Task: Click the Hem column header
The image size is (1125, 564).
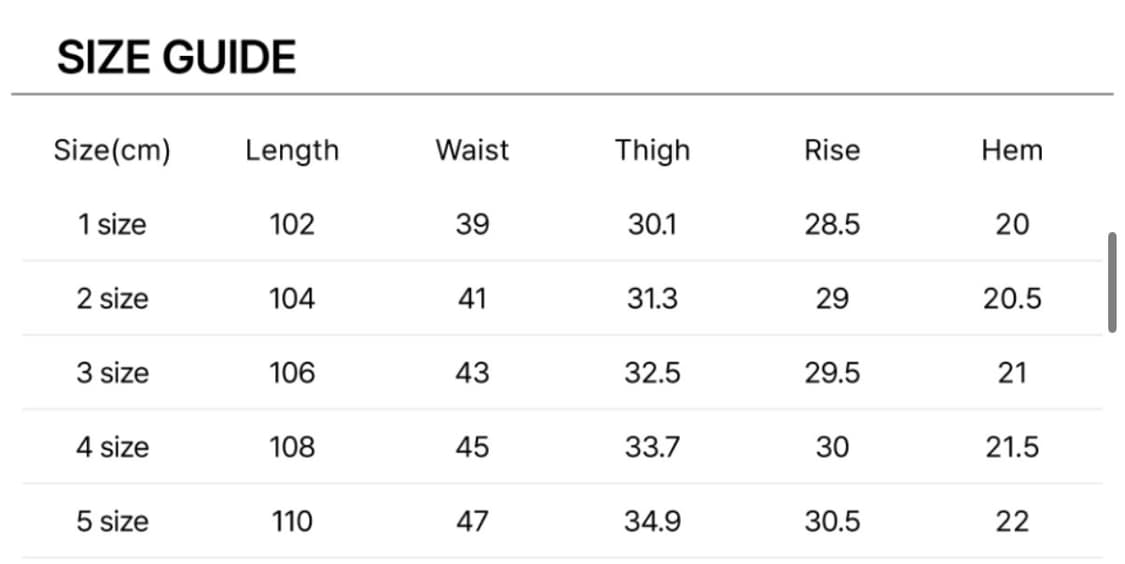Action: (1012, 151)
